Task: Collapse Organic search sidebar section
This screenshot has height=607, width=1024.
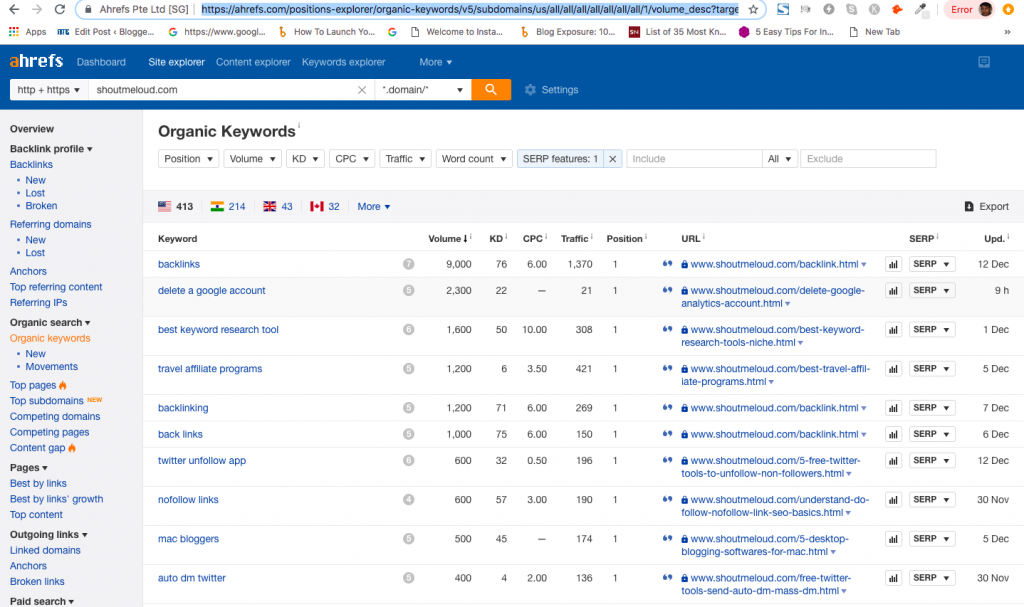Action: (x=50, y=322)
